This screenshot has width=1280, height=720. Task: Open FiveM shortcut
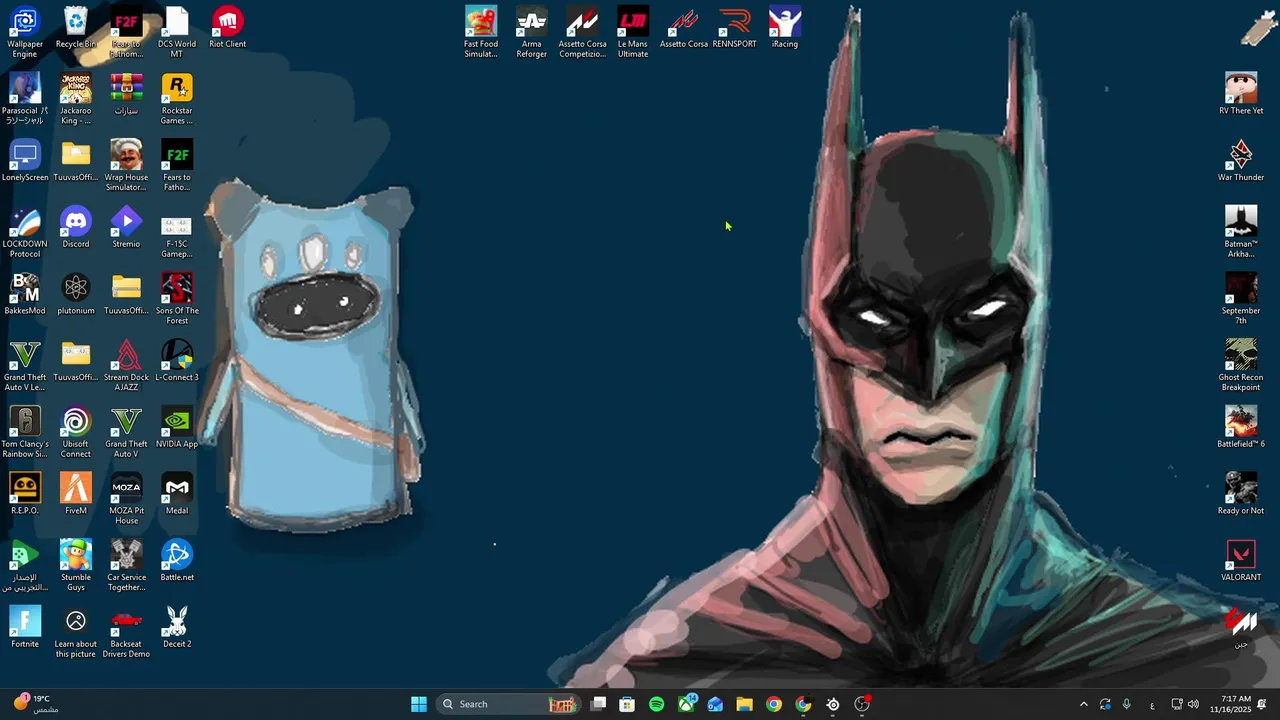tap(76, 494)
